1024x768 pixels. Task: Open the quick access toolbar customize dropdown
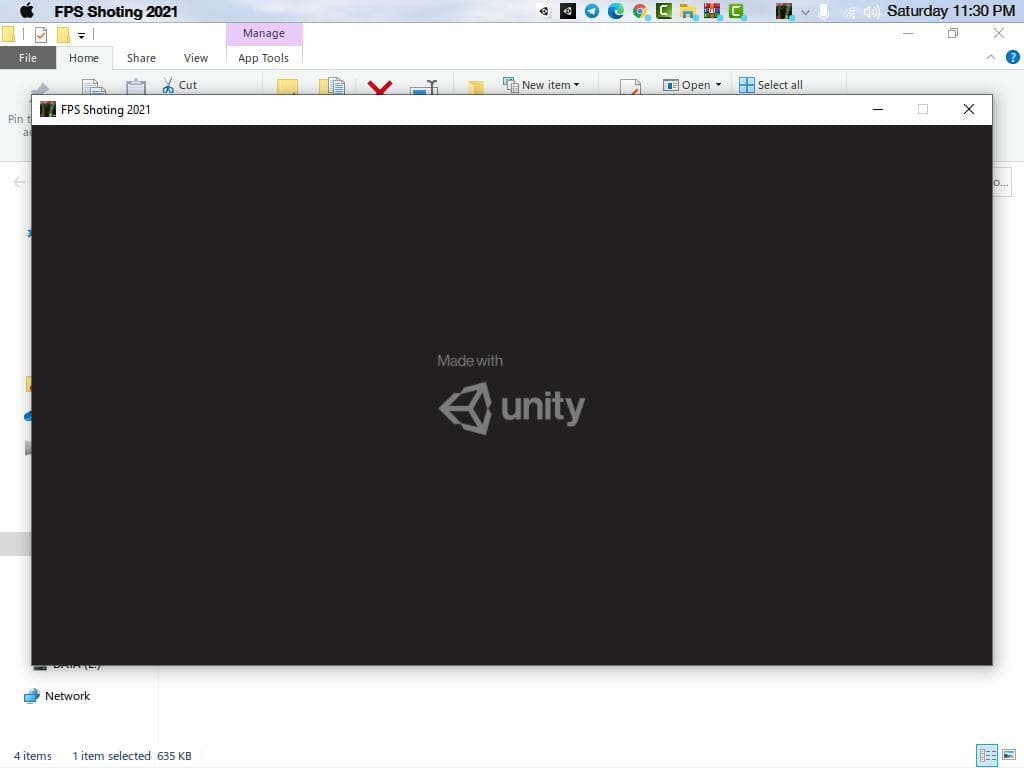[x=82, y=35]
